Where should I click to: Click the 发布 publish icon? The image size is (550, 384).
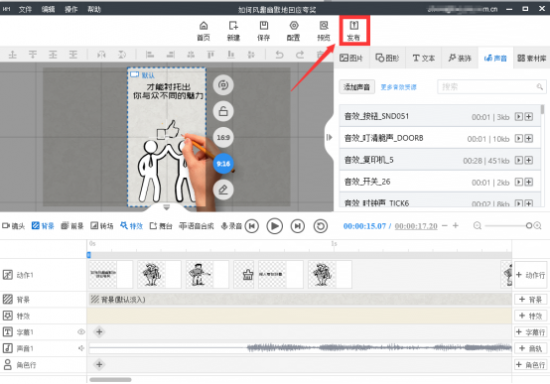[354, 31]
